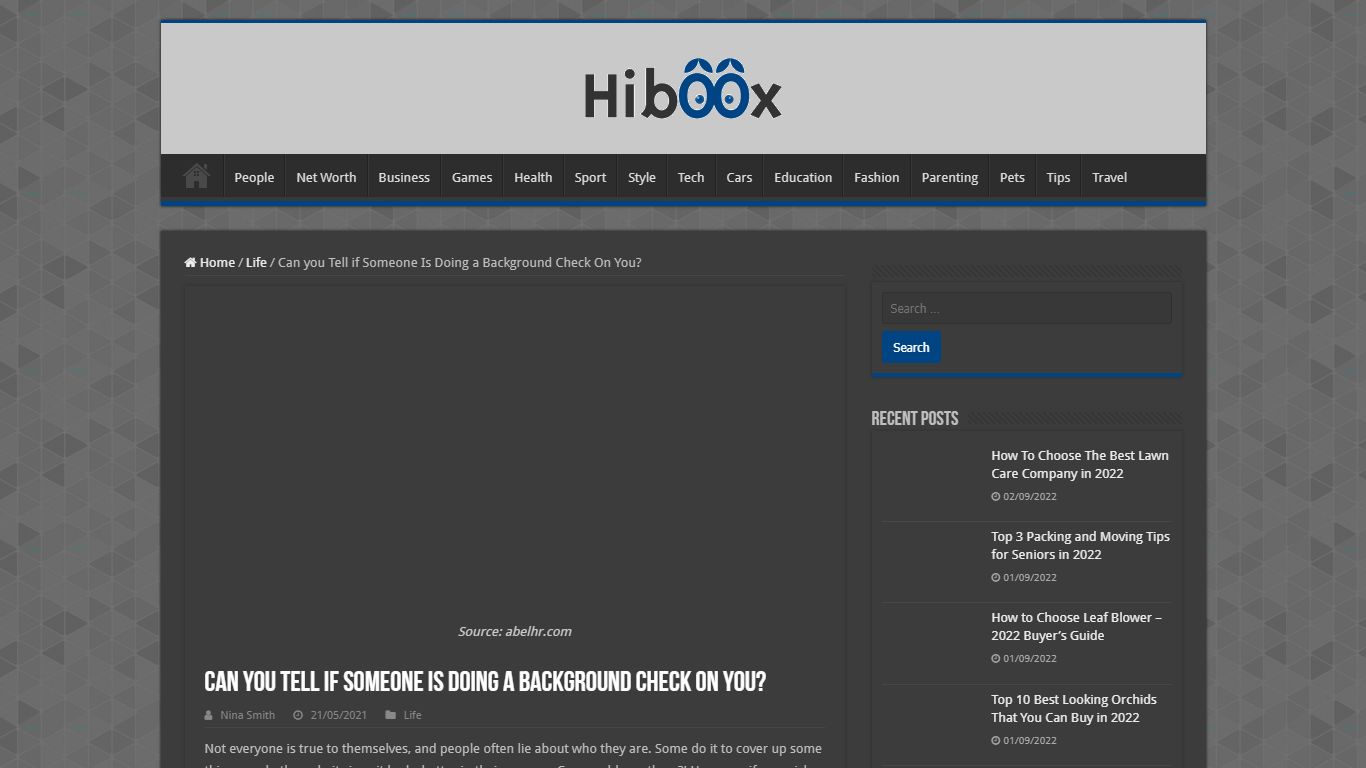Click the clock icon beside 21/05/2021

[298, 715]
